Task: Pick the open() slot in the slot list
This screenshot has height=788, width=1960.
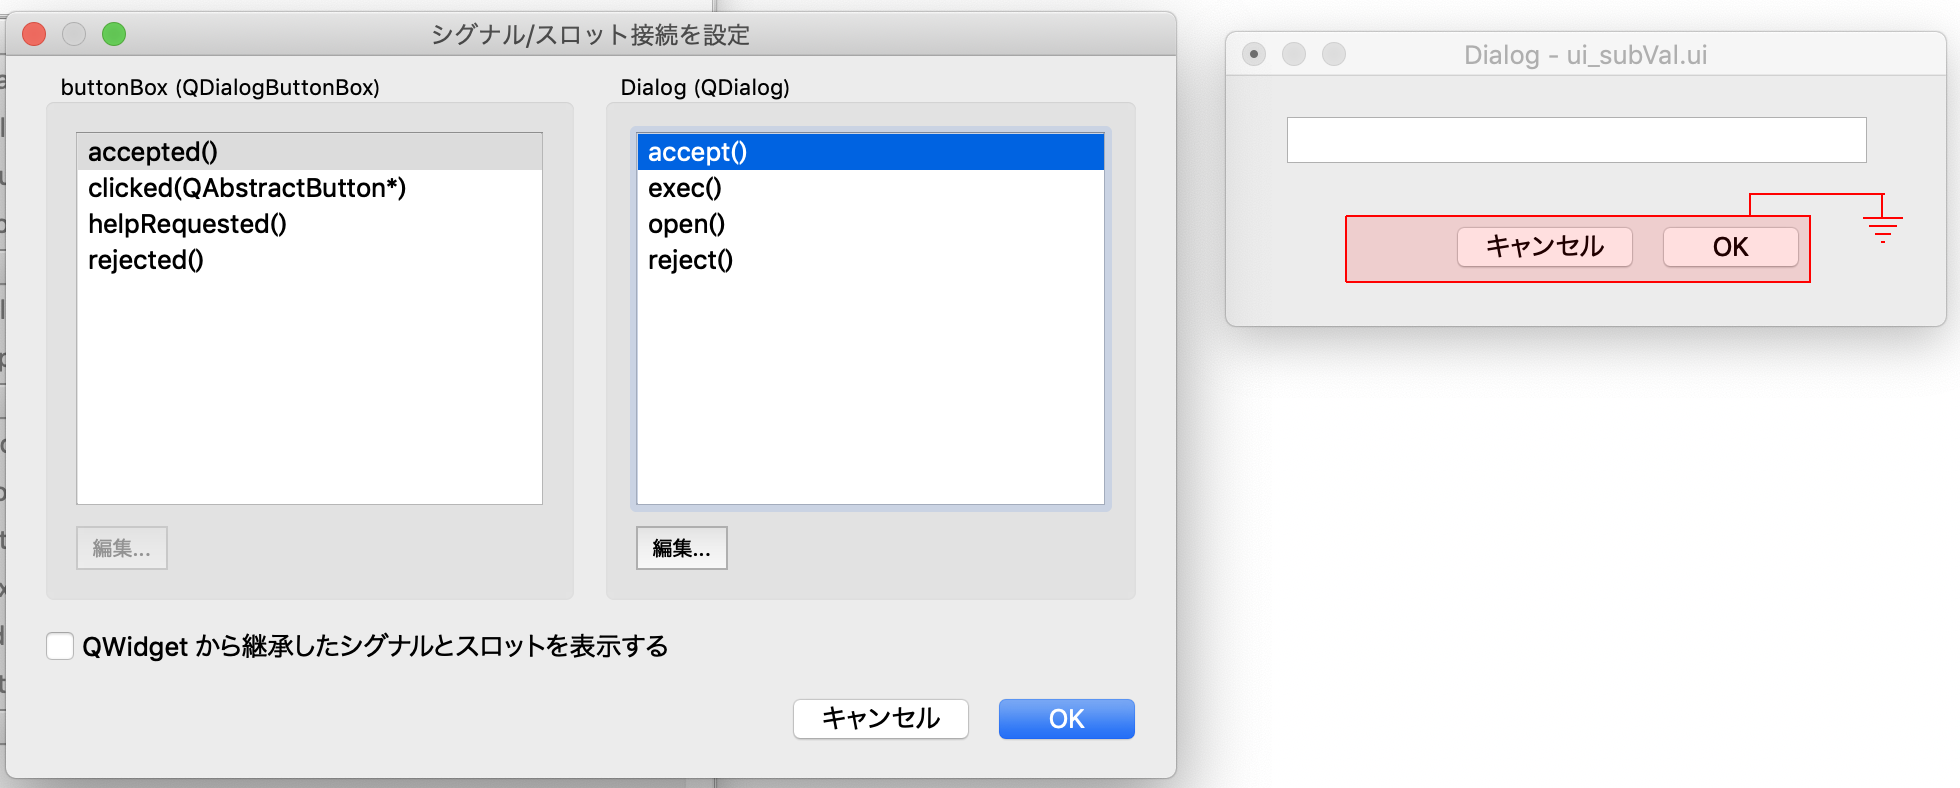Action: click(686, 224)
